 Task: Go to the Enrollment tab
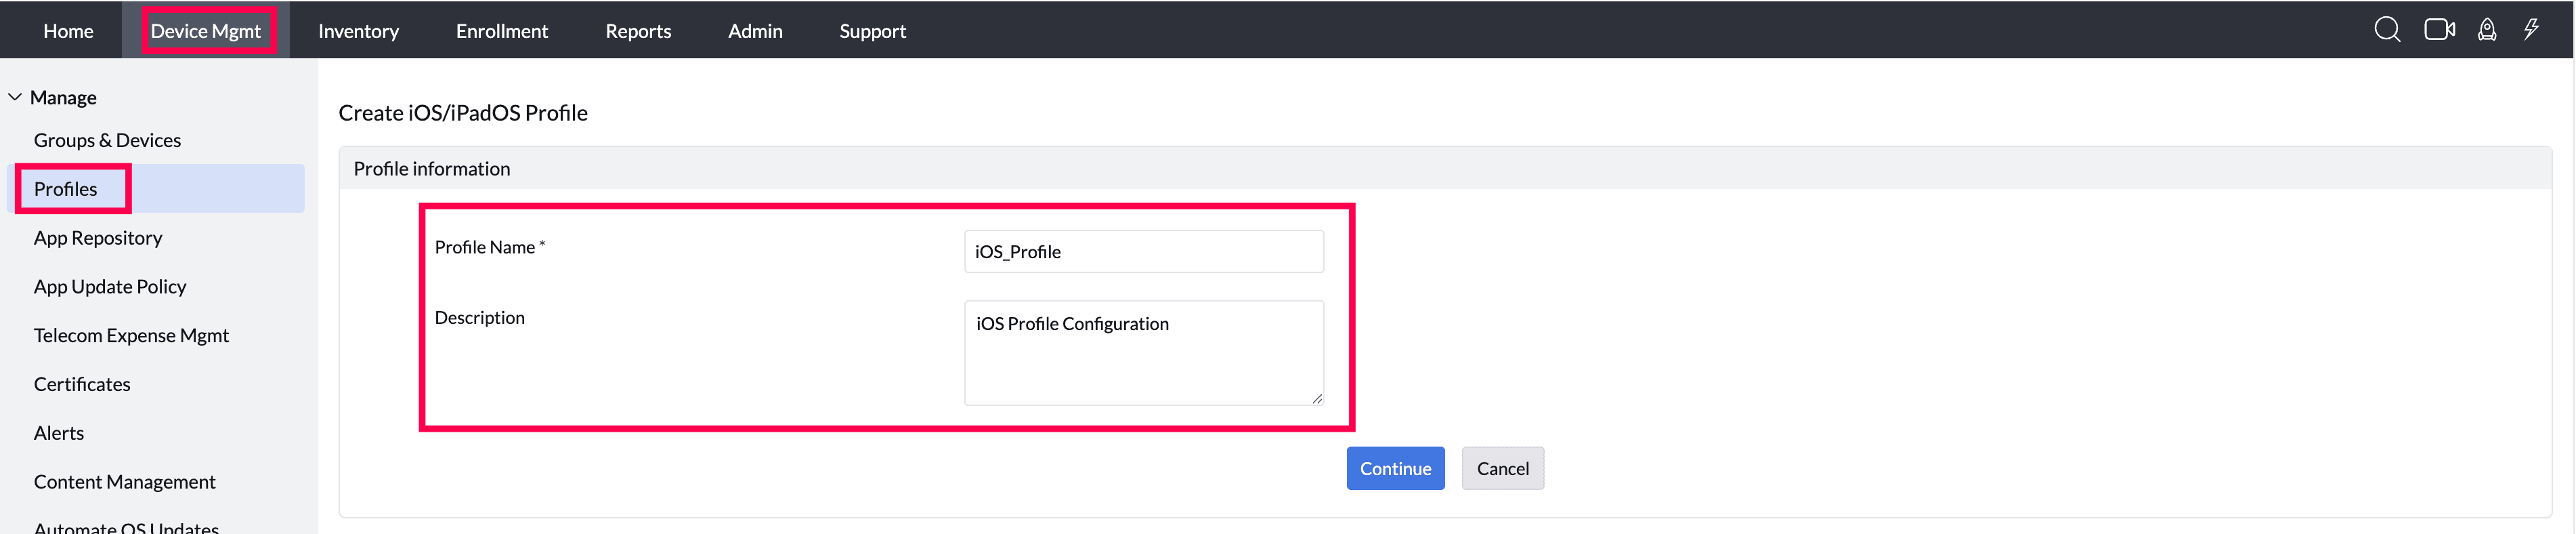click(501, 31)
